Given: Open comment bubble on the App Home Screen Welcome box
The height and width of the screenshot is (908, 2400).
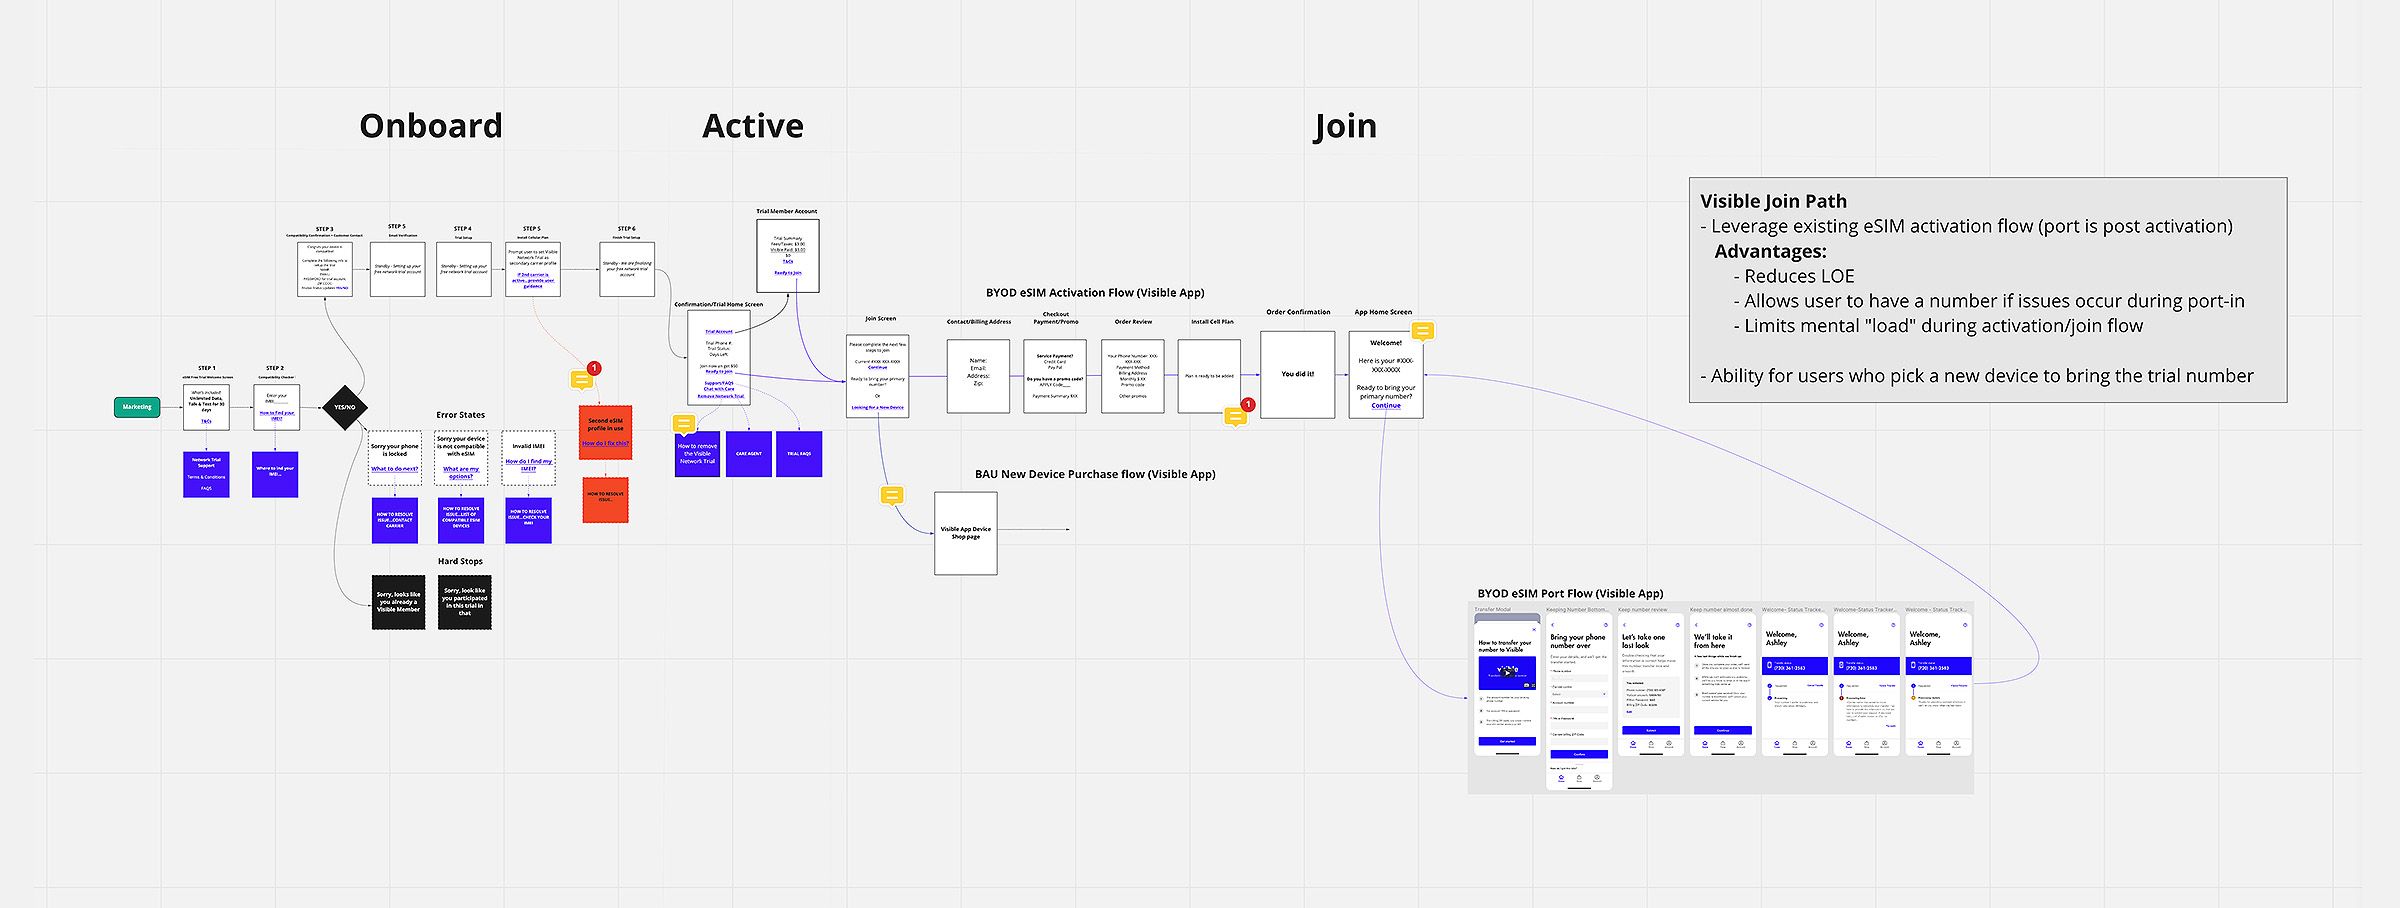Looking at the screenshot, I should pyautogui.click(x=1422, y=331).
